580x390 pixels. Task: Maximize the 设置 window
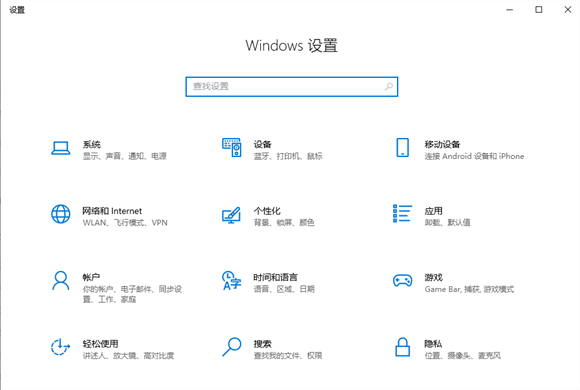[x=539, y=10]
